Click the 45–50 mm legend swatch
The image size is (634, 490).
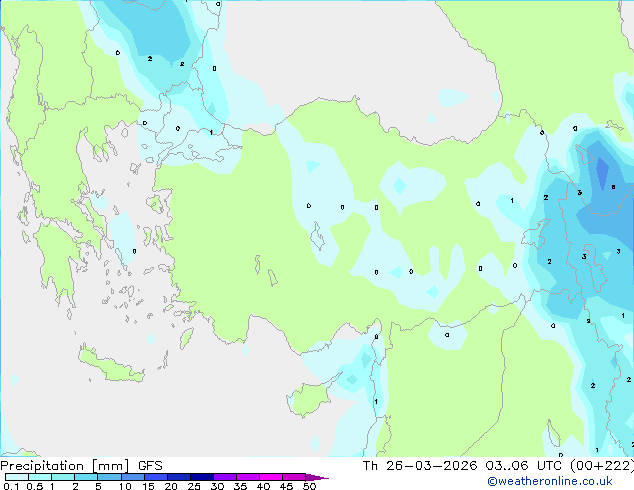pyautogui.click(x=294, y=477)
